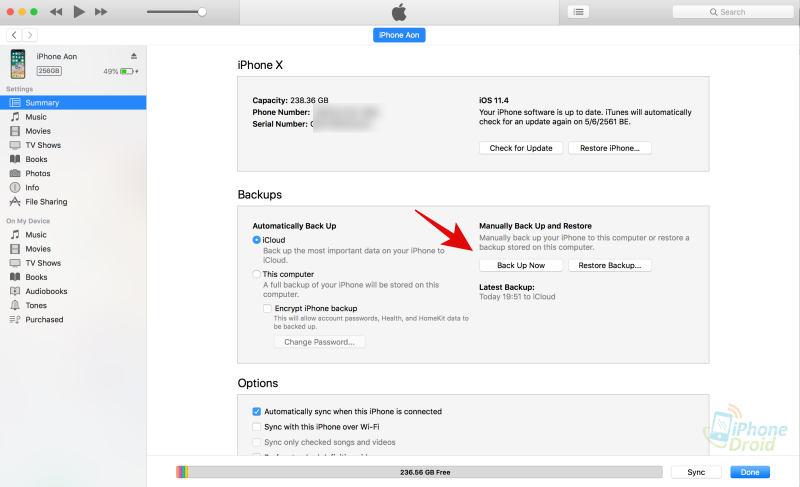The height and width of the screenshot is (487, 800).
Task: Click the Summary list icon
Action: [15, 102]
